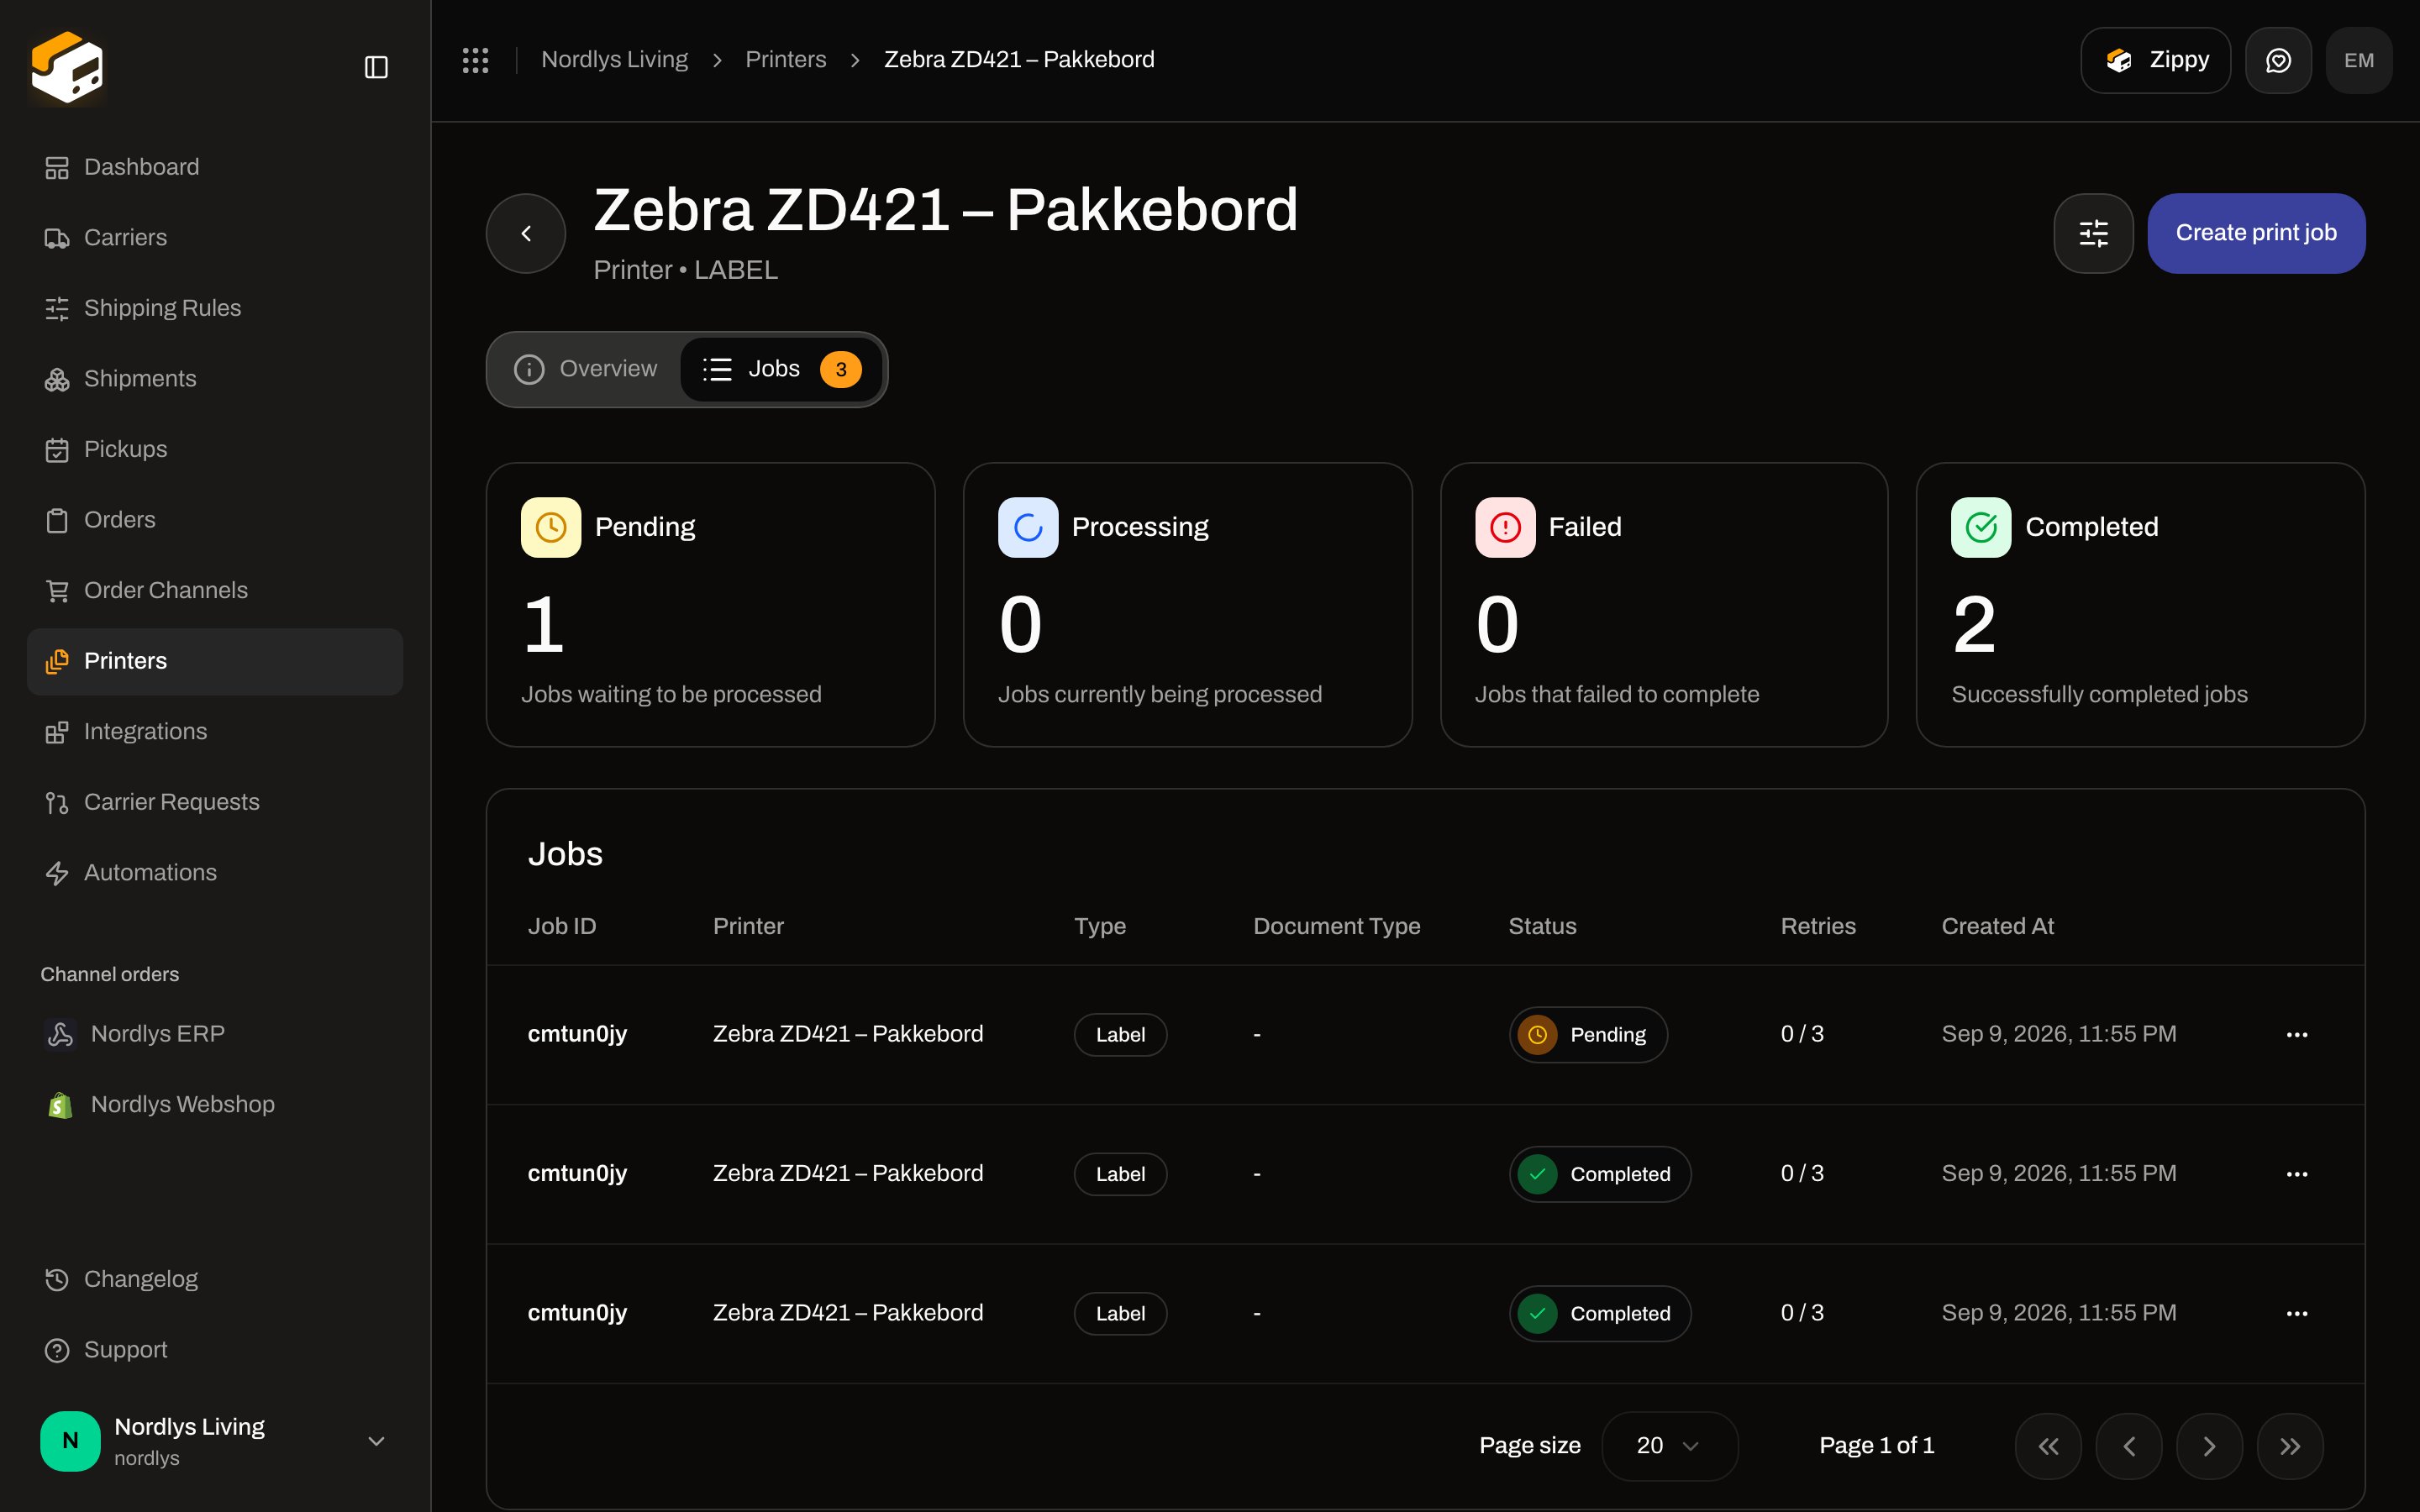Viewport: 2420px width, 1512px height.
Task: Click the Document Type column header
Action: tap(1337, 926)
